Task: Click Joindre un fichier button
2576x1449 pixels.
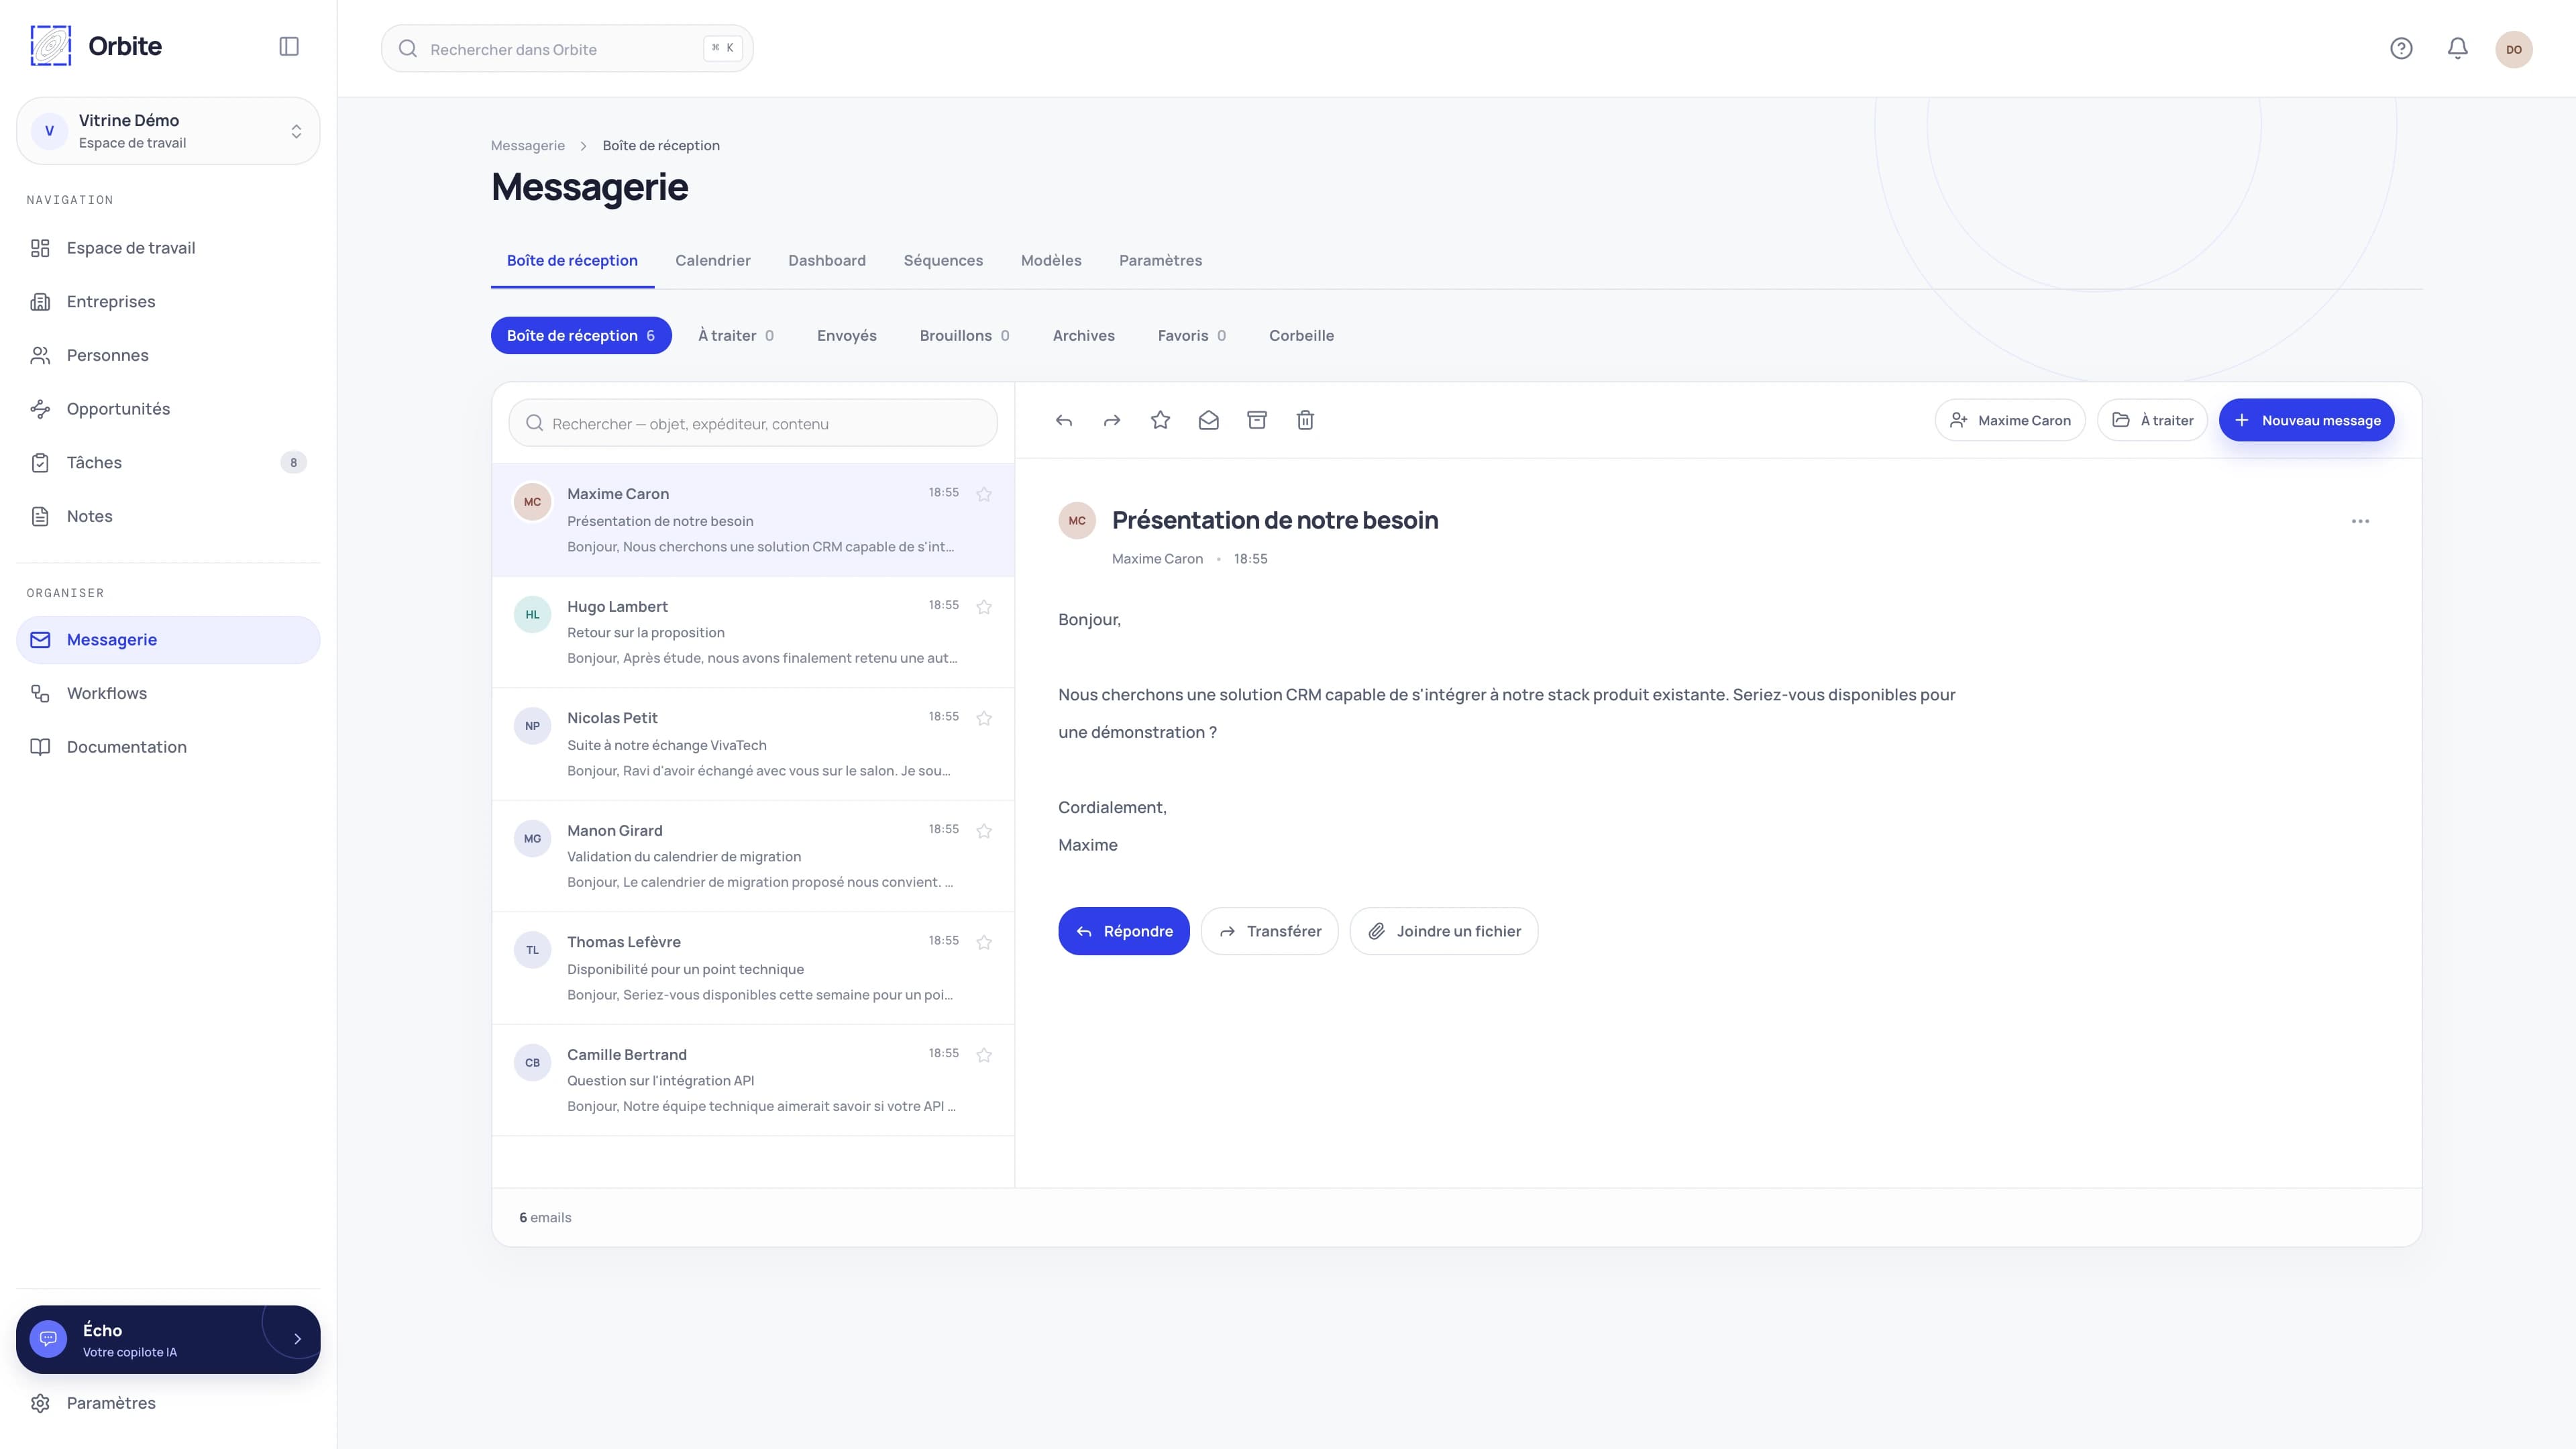Action: pos(1443,931)
